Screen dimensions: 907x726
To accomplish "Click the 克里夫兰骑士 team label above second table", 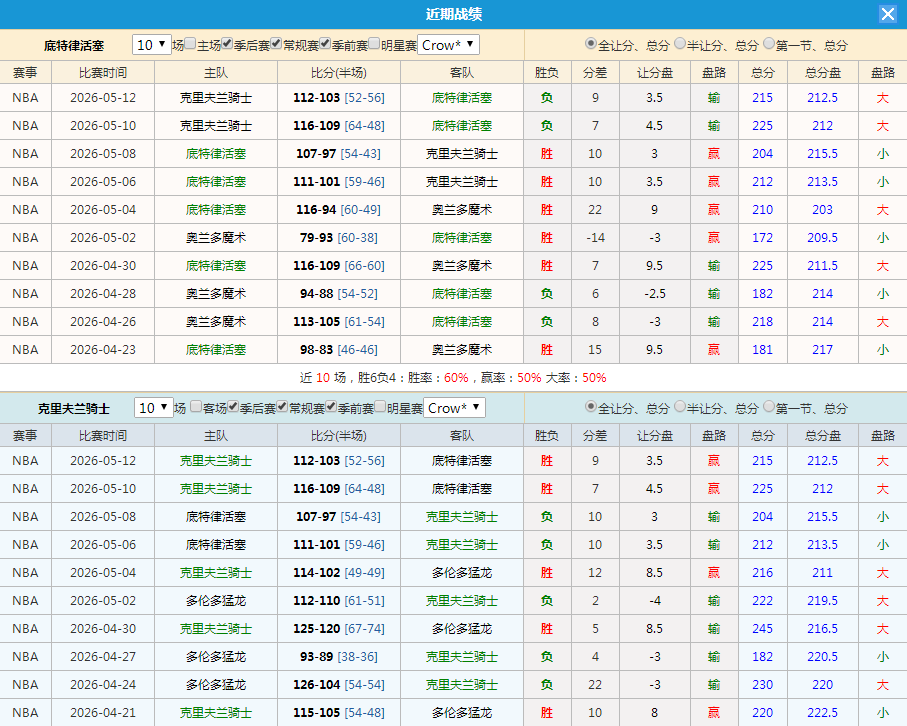I will point(74,409).
